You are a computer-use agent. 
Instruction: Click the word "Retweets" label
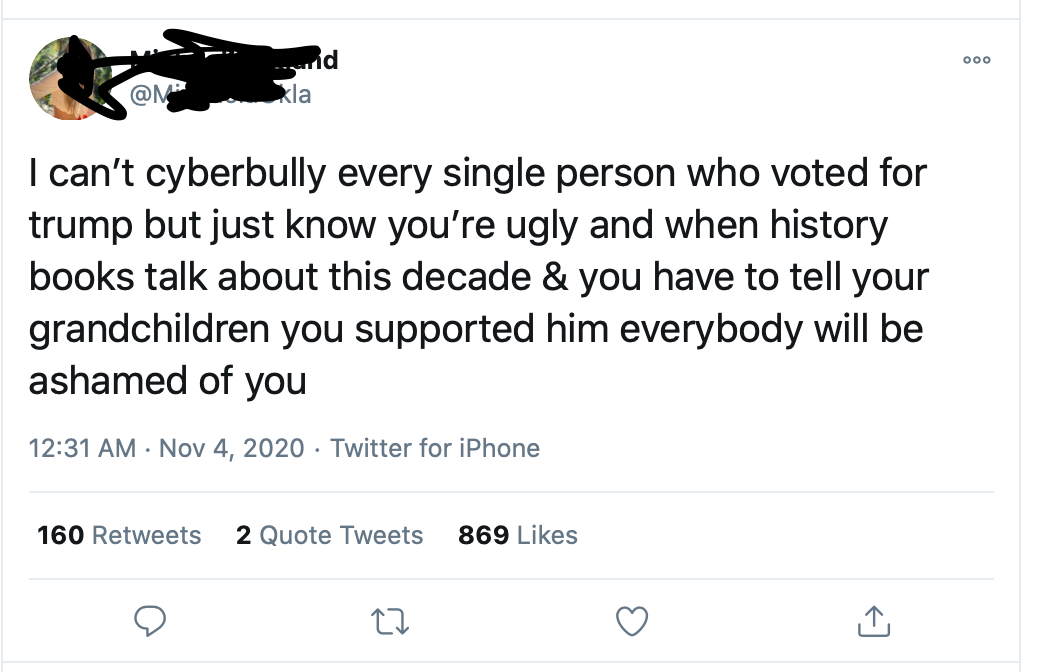(146, 535)
